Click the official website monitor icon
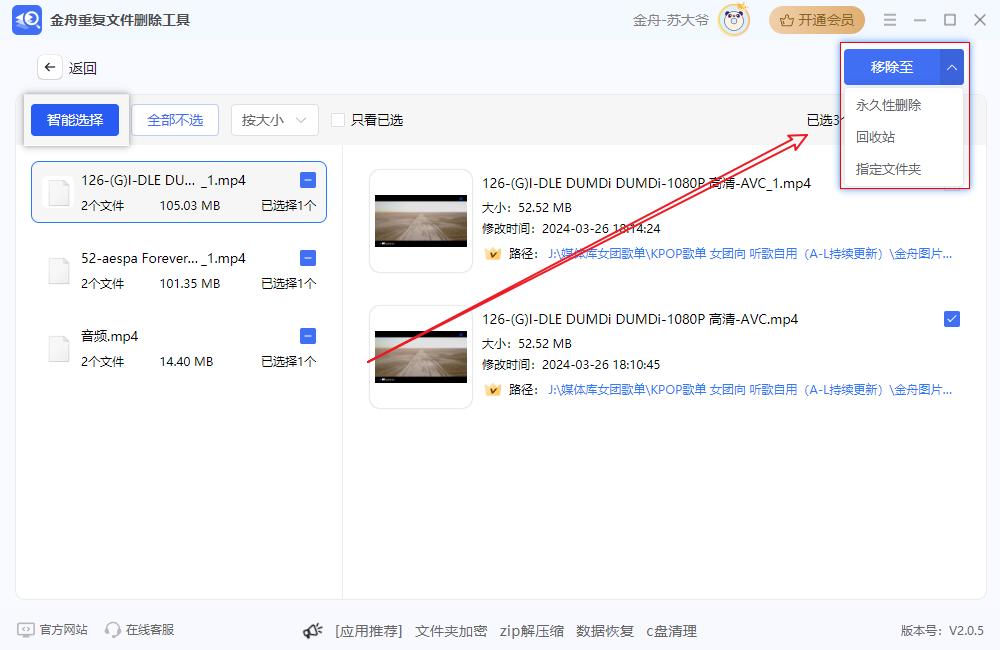The height and width of the screenshot is (650, 1000). 26,630
